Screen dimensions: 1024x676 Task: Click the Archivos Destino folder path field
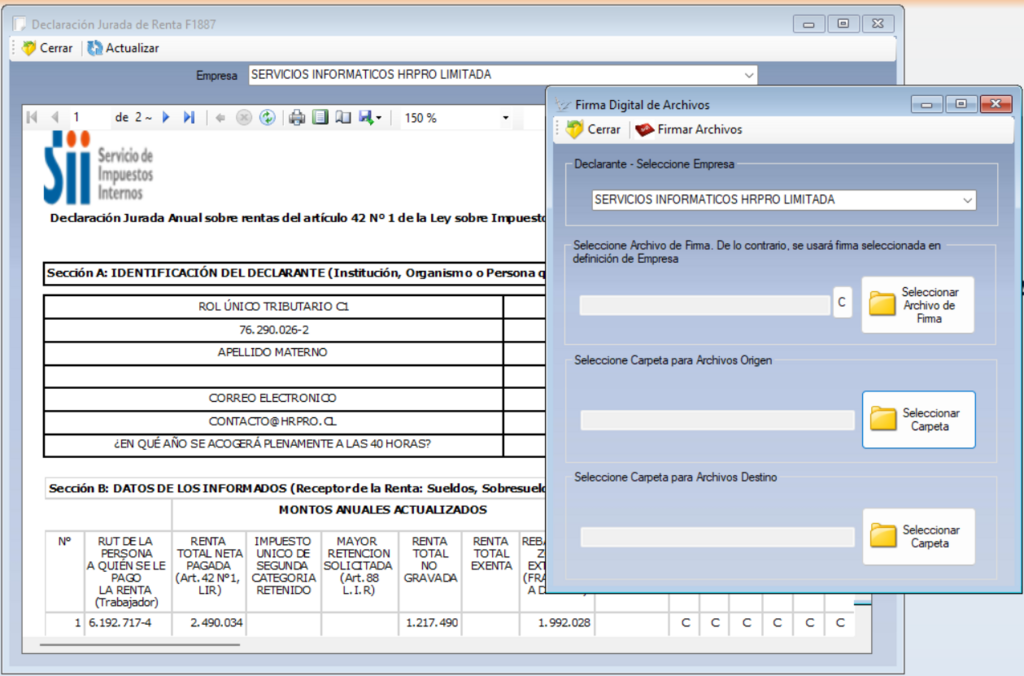tap(717, 537)
